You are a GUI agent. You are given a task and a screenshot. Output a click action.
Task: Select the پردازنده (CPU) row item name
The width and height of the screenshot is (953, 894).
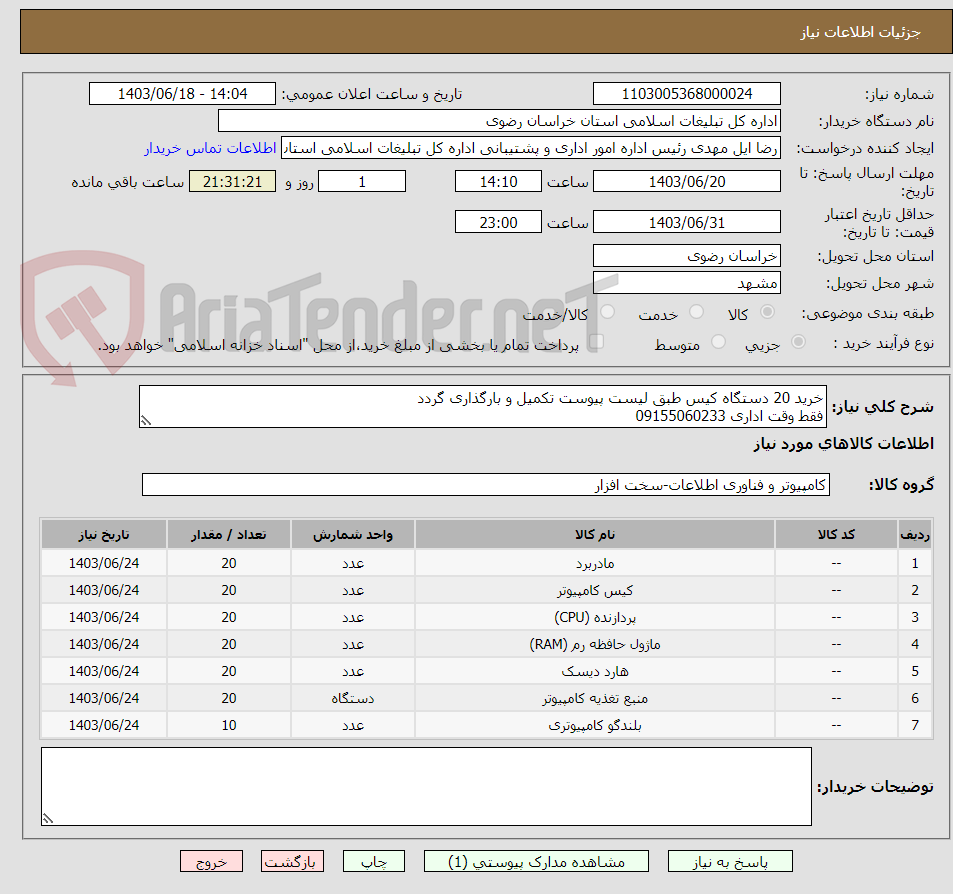595,617
